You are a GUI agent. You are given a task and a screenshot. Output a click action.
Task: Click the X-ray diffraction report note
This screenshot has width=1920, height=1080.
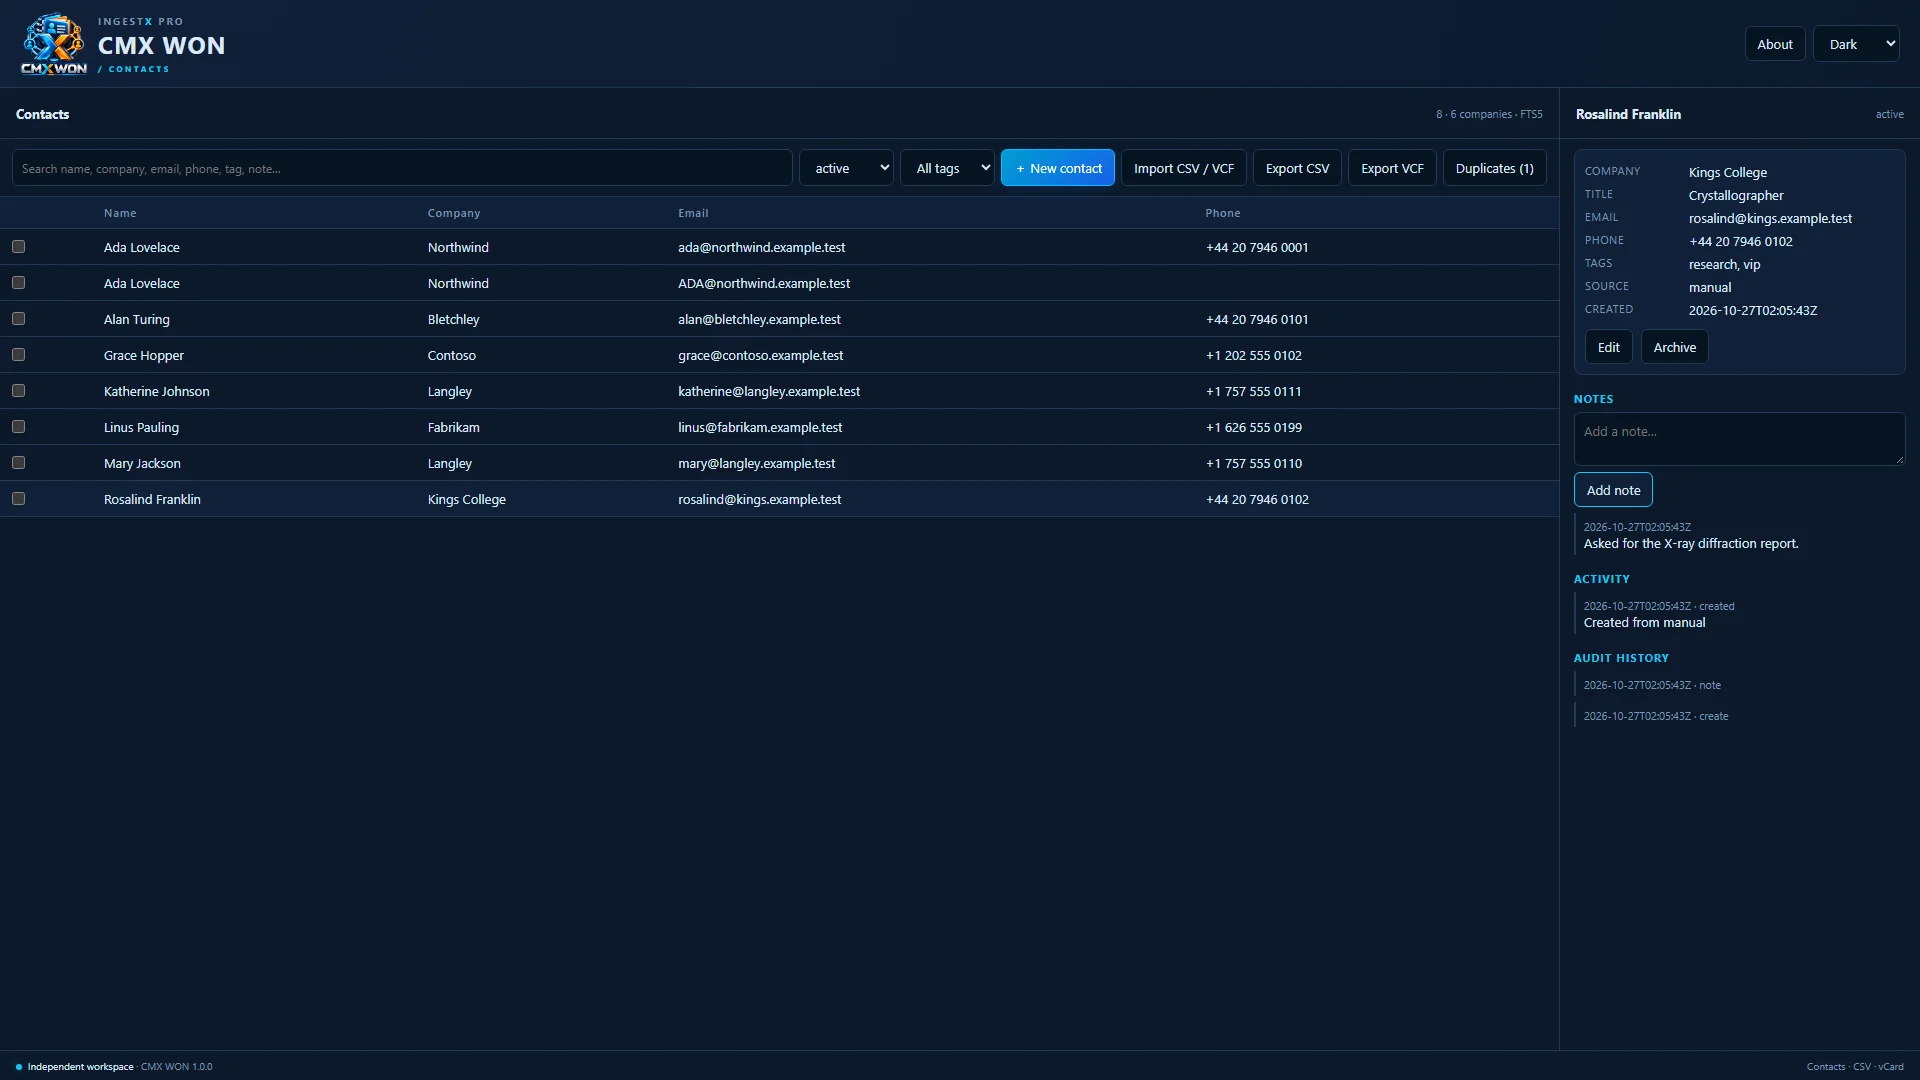1691,543
